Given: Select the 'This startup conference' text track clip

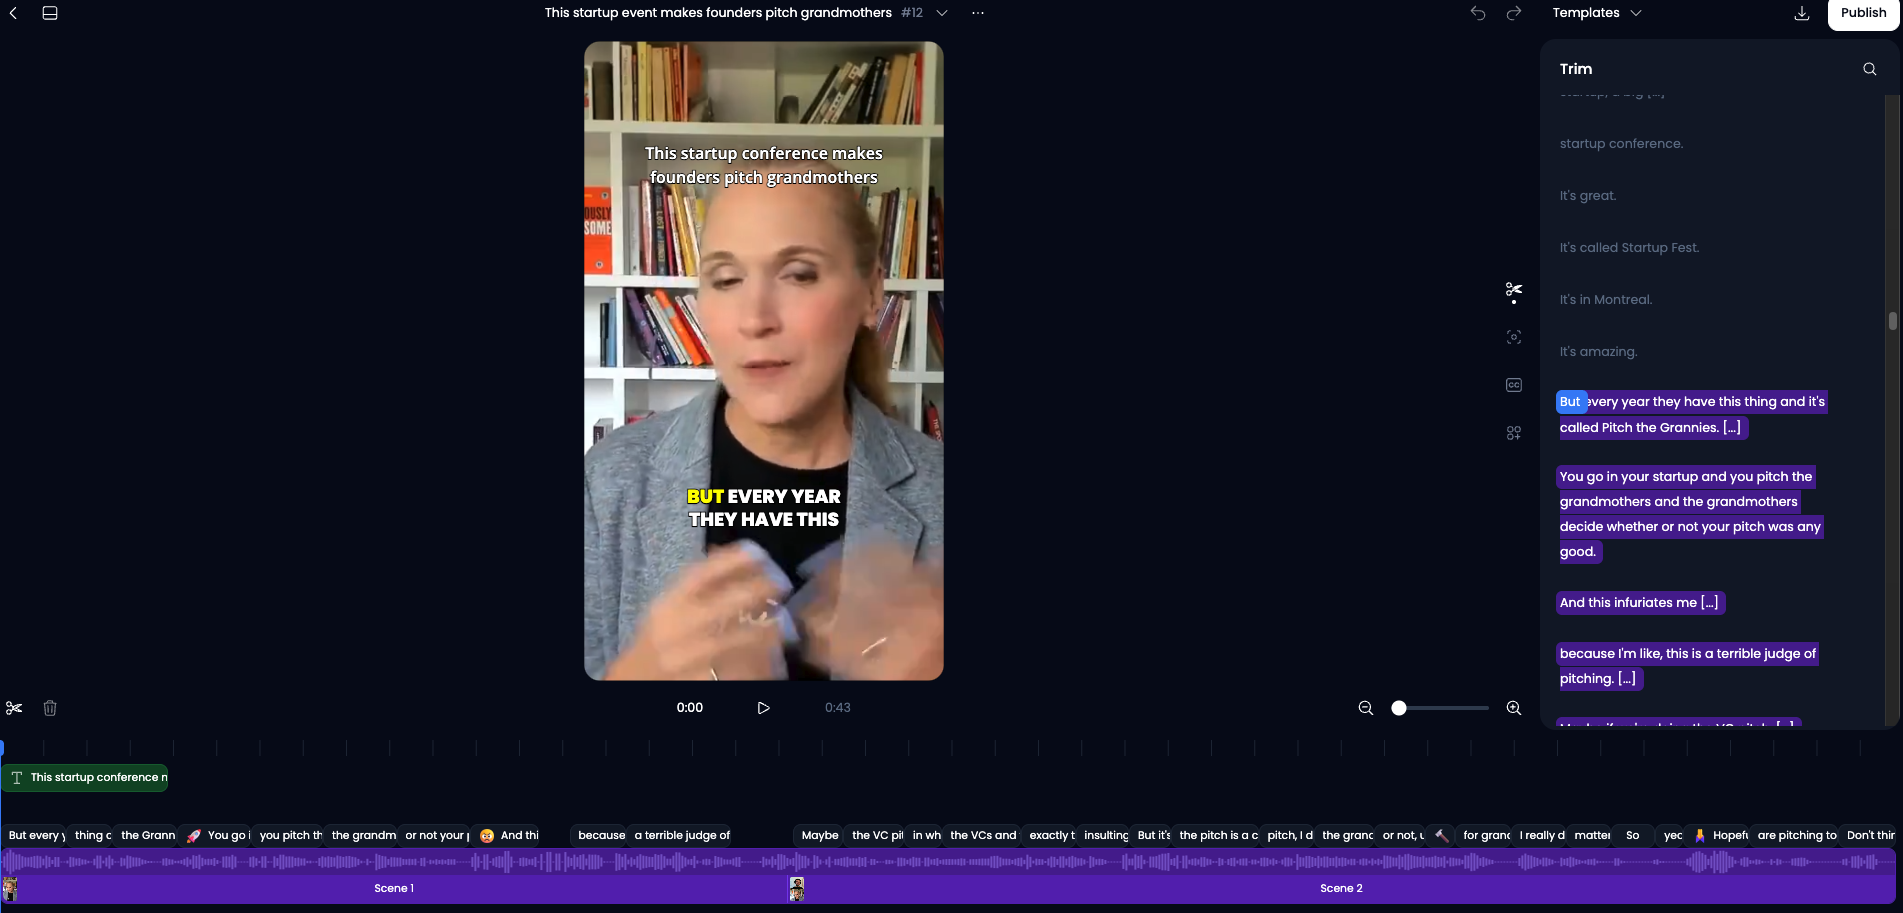Looking at the screenshot, I should pos(85,777).
